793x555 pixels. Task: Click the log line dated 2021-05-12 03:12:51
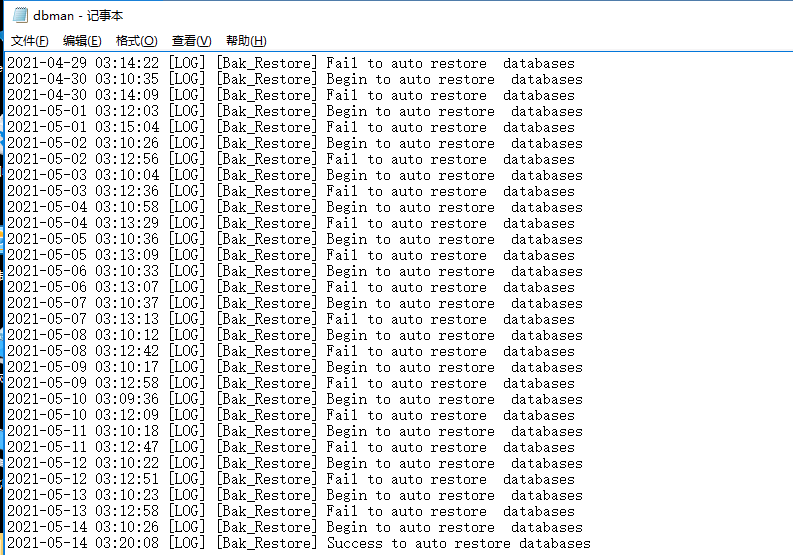291,479
